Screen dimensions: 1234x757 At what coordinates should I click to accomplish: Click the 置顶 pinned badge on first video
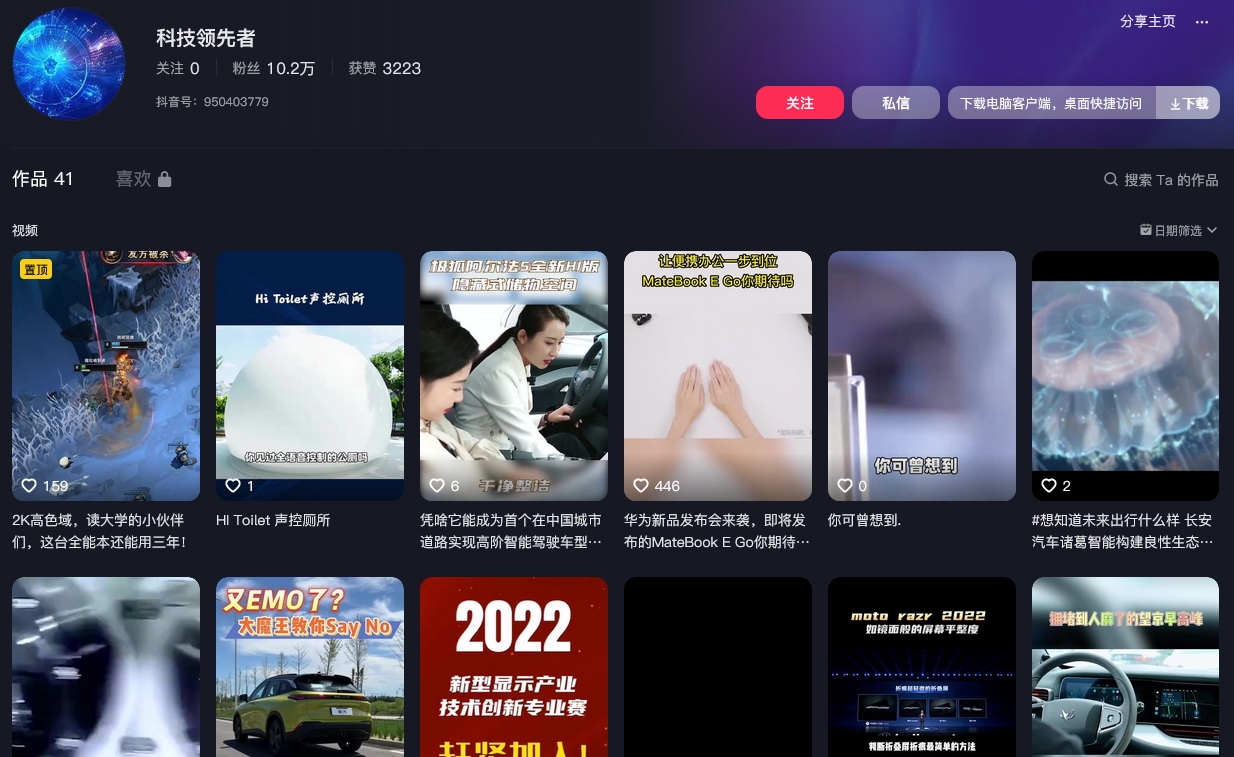[36, 270]
